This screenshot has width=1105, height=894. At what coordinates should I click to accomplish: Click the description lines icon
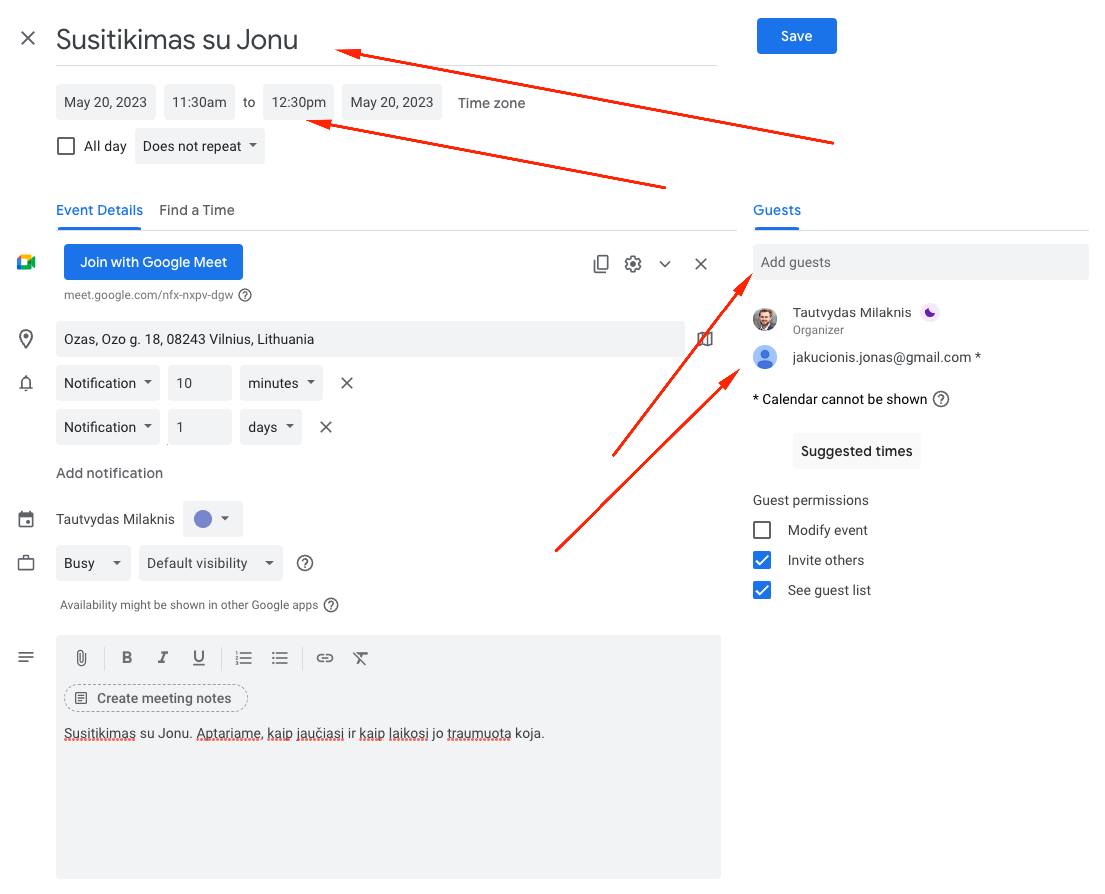[26, 657]
